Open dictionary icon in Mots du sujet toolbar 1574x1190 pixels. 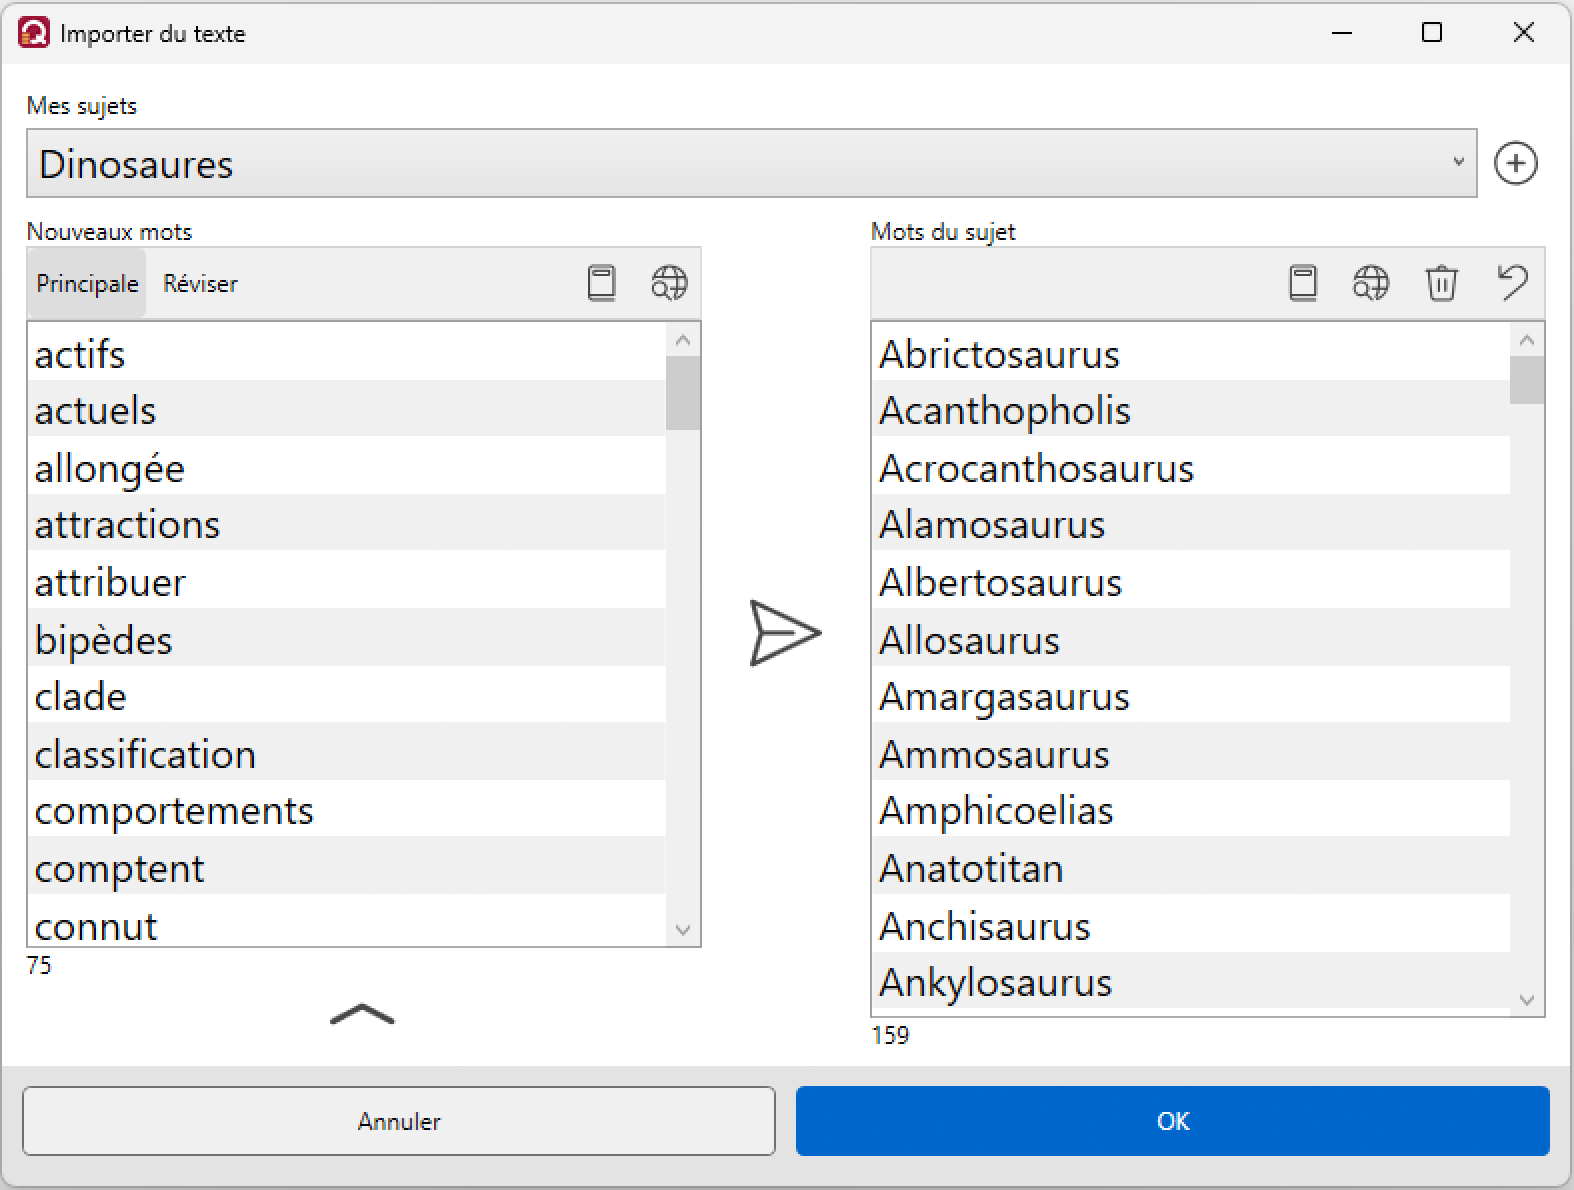coord(1303,283)
